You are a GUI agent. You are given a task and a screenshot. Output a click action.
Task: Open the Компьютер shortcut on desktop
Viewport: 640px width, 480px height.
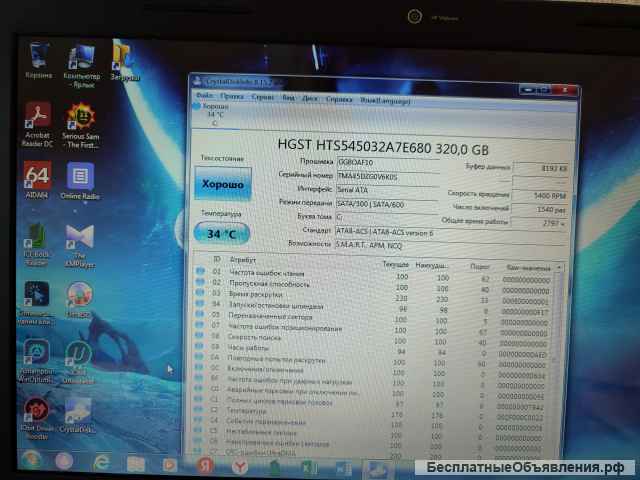click(82, 66)
